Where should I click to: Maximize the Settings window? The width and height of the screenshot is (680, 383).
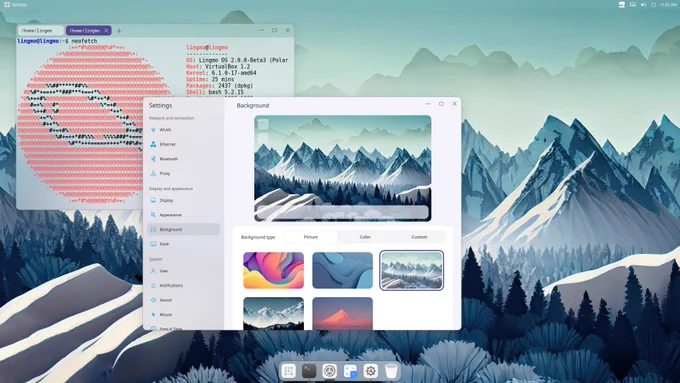pos(441,104)
